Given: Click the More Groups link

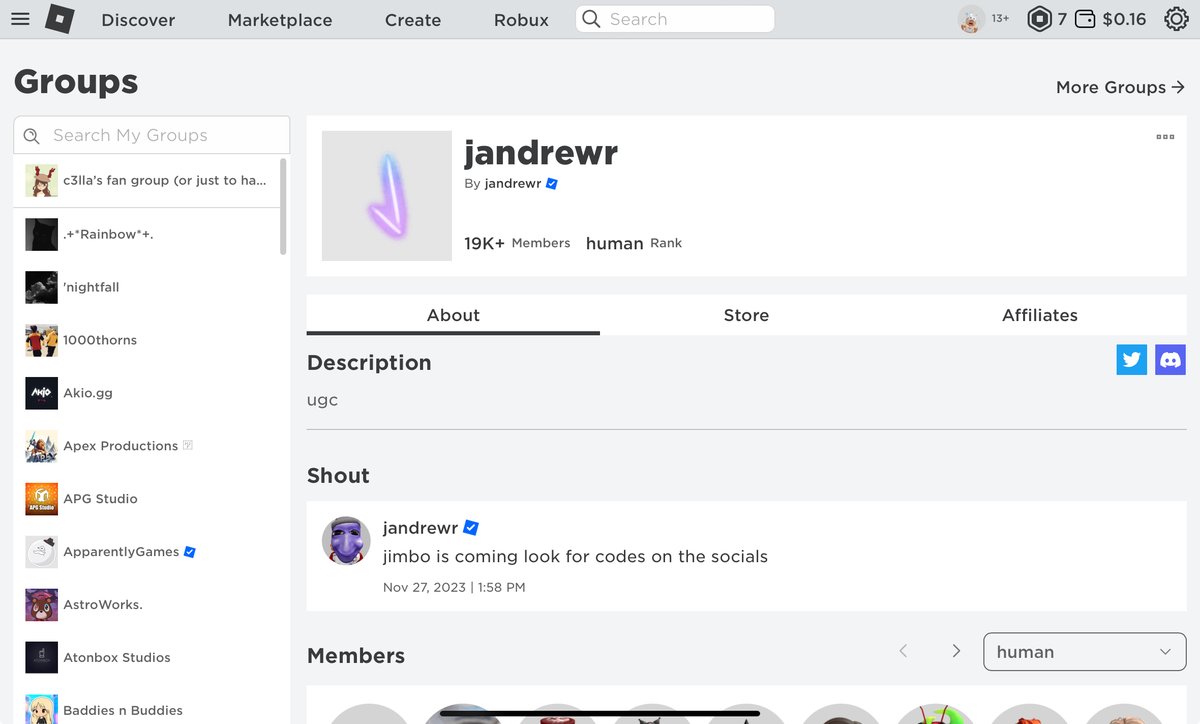Looking at the screenshot, I should coord(1121,87).
